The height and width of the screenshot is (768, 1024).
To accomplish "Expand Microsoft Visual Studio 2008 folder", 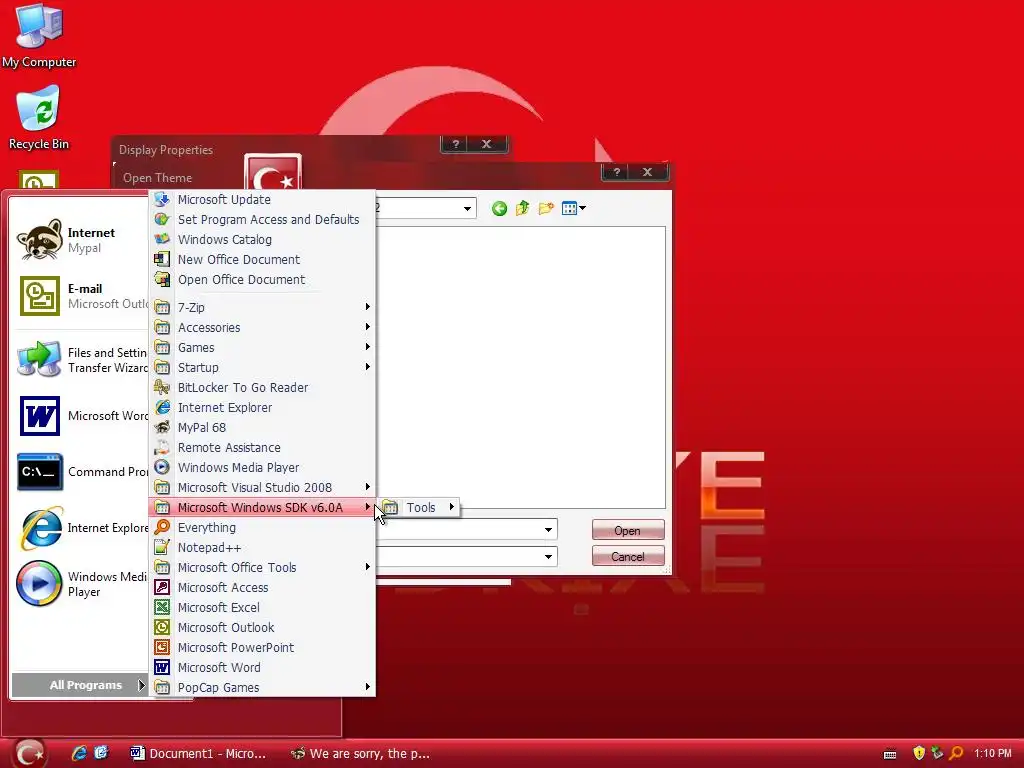I will point(263,488).
